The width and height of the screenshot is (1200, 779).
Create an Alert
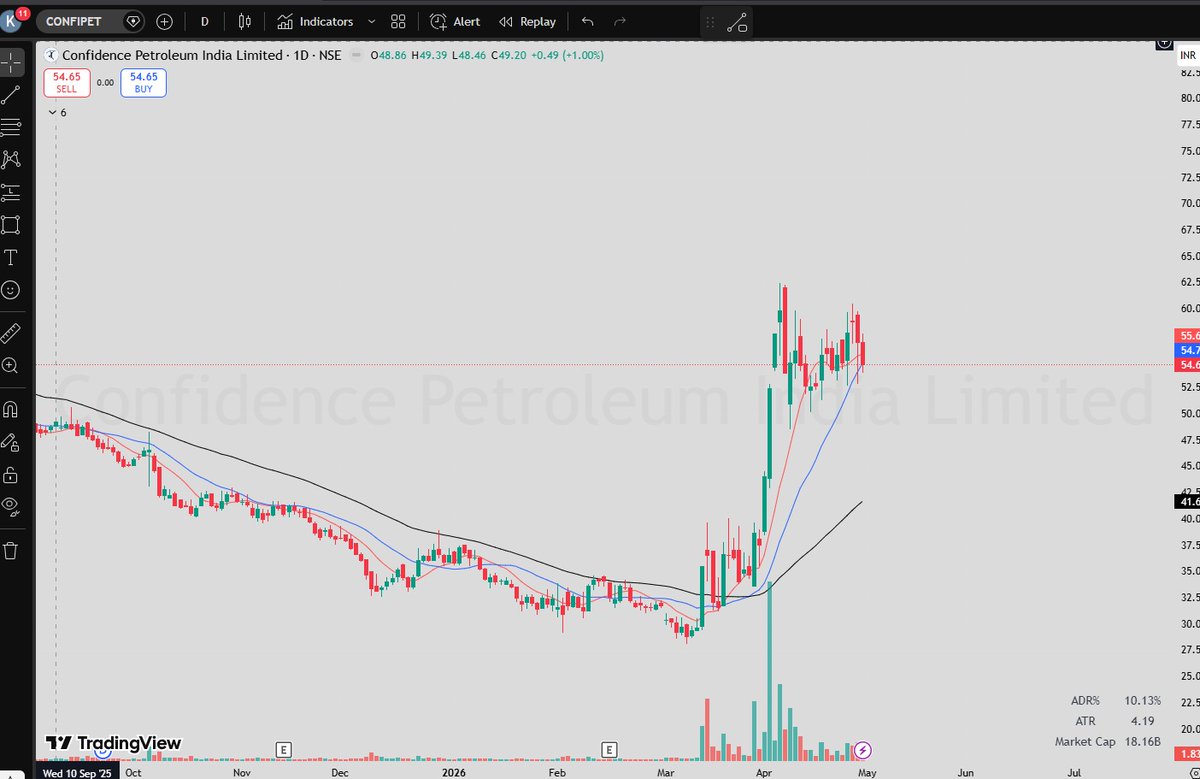tap(455, 21)
